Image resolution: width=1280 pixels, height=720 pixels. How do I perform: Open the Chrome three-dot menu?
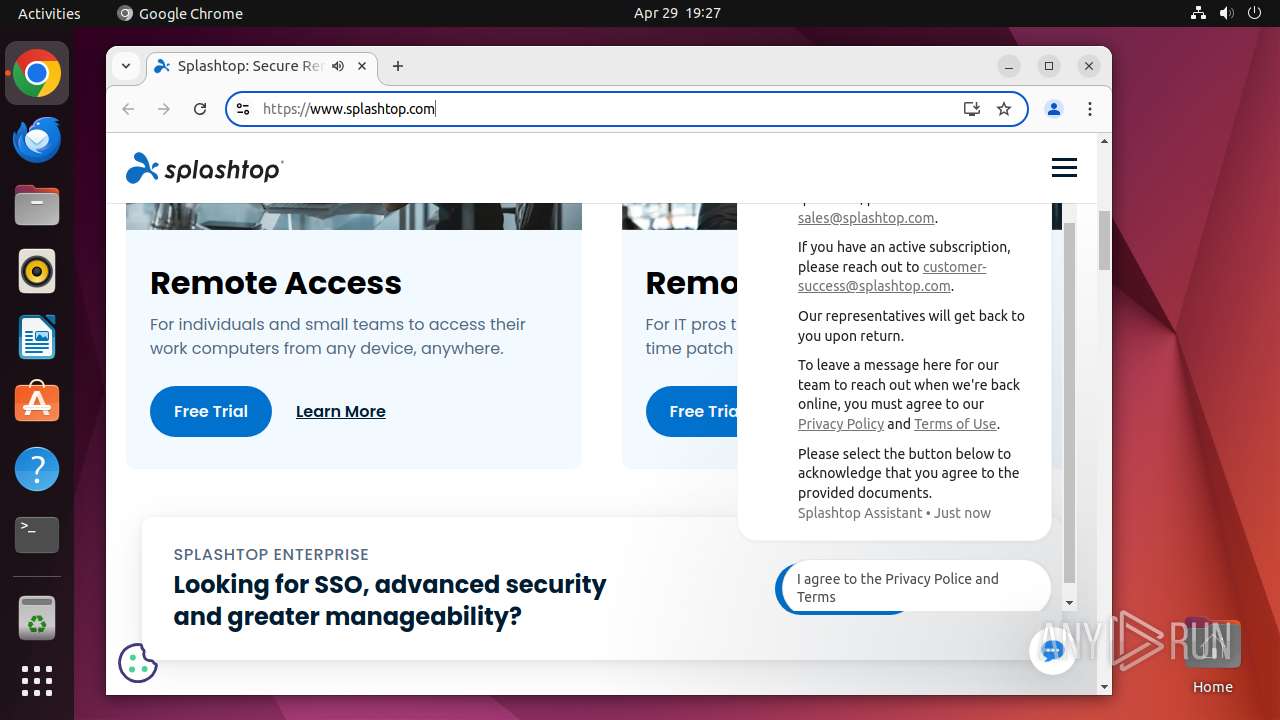(x=1090, y=109)
